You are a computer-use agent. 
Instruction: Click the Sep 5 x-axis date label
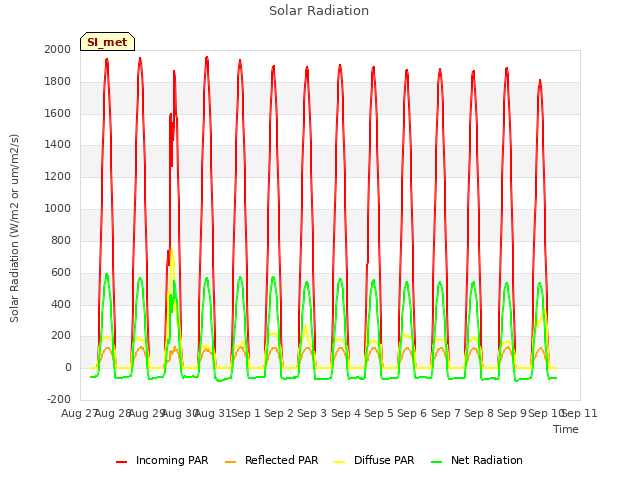click(379, 413)
